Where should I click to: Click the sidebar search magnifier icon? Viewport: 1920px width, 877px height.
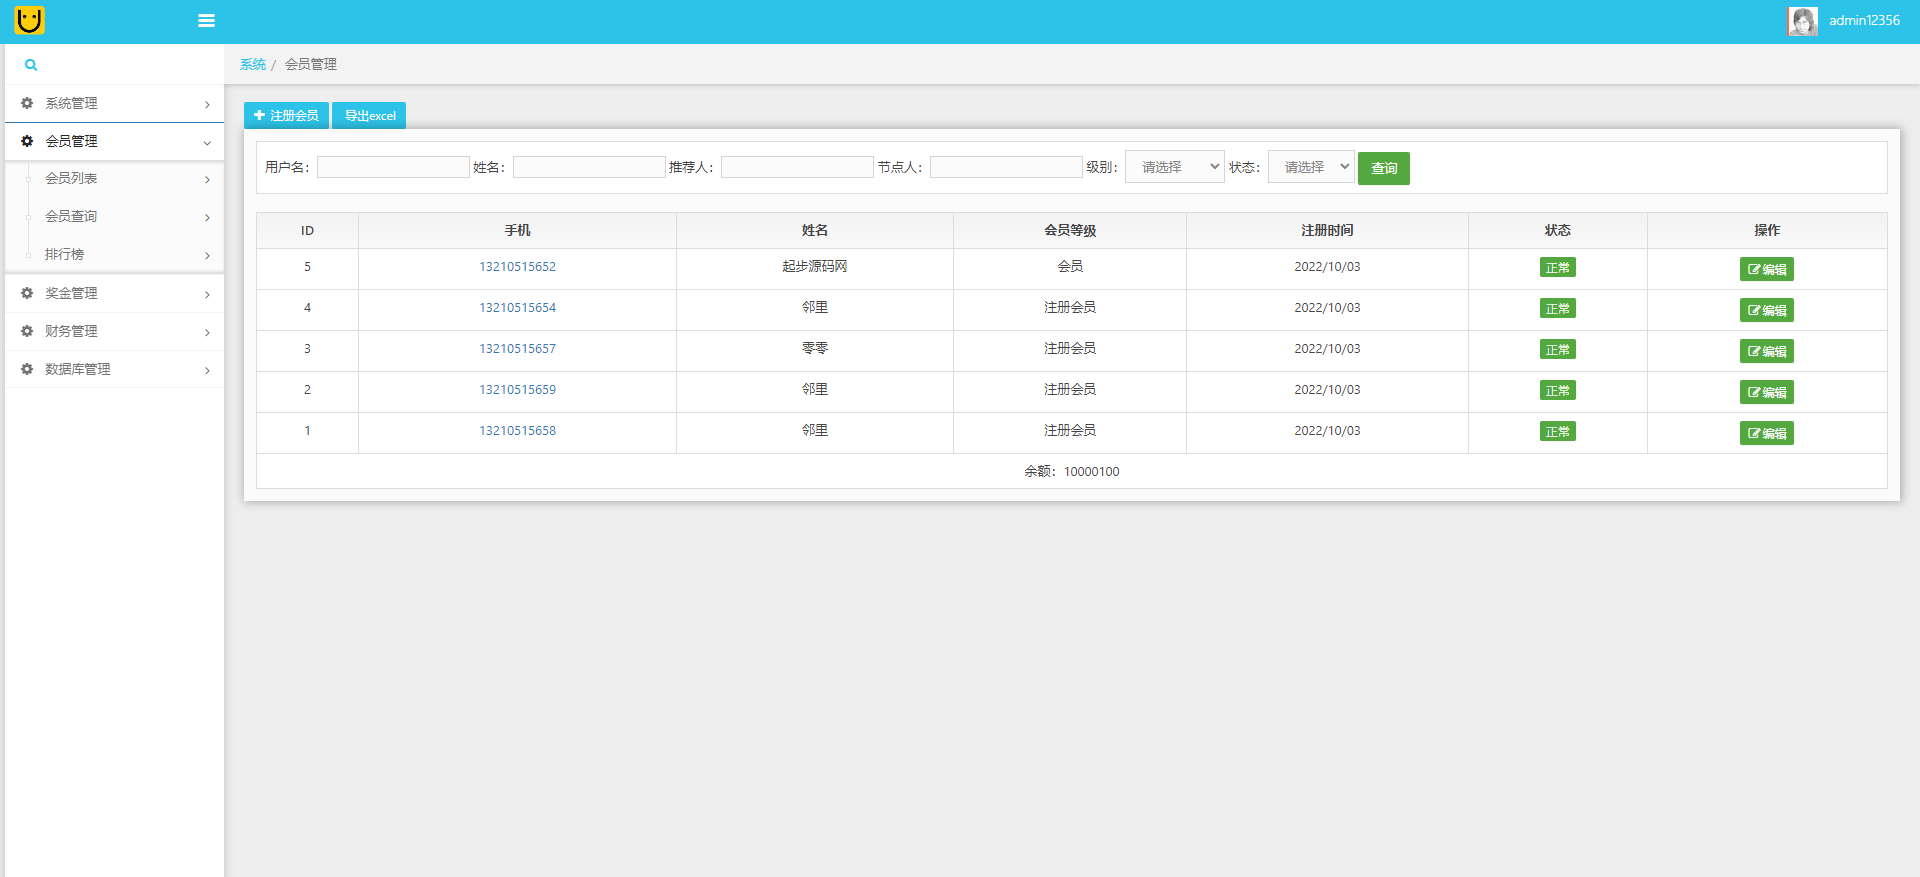(x=31, y=65)
